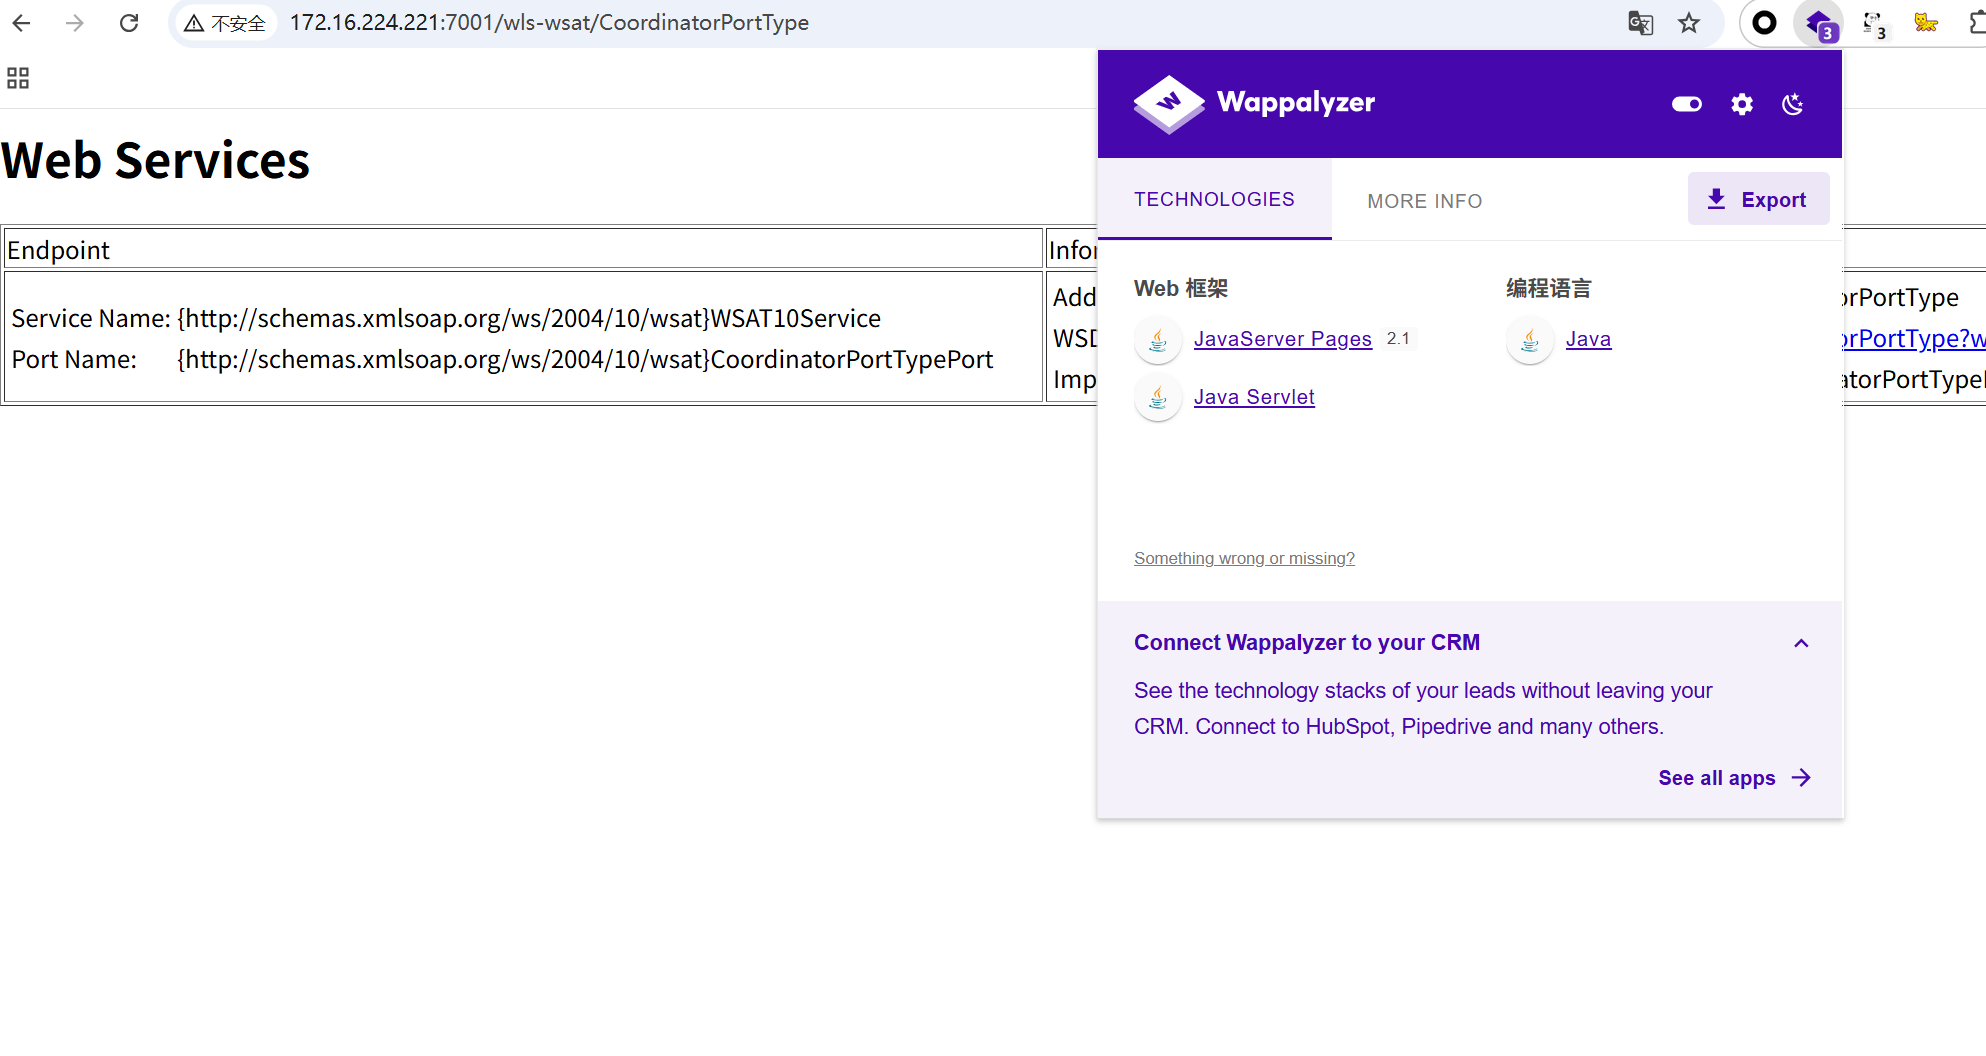Open the black circle extension icon

[1765, 23]
